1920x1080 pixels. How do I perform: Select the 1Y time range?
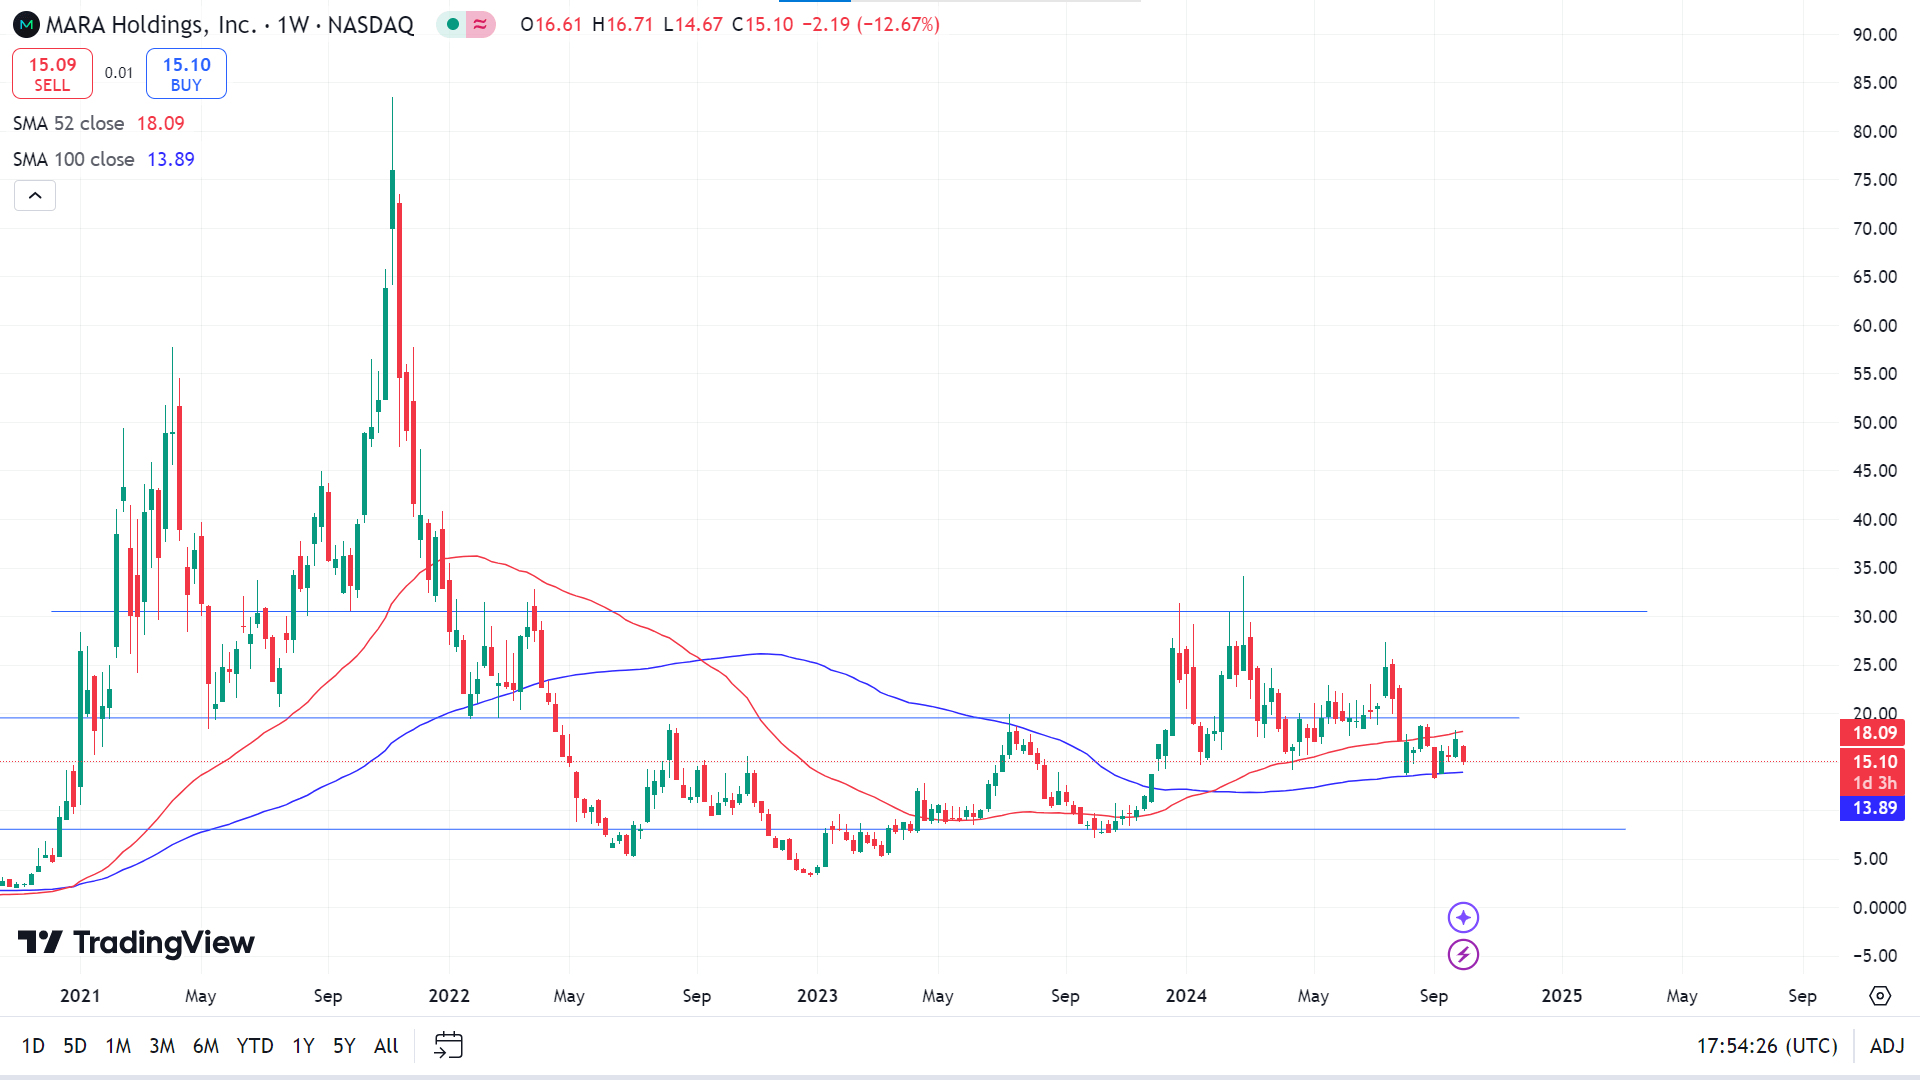(x=303, y=1046)
